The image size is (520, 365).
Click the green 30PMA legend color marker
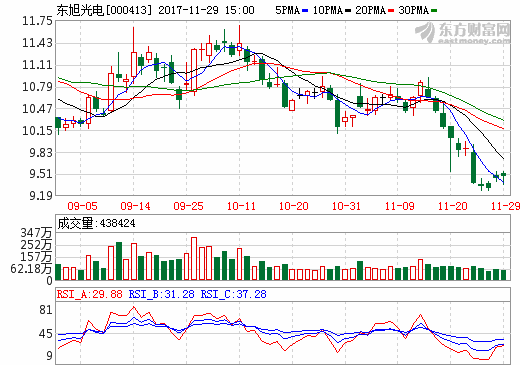(x=434, y=11)
